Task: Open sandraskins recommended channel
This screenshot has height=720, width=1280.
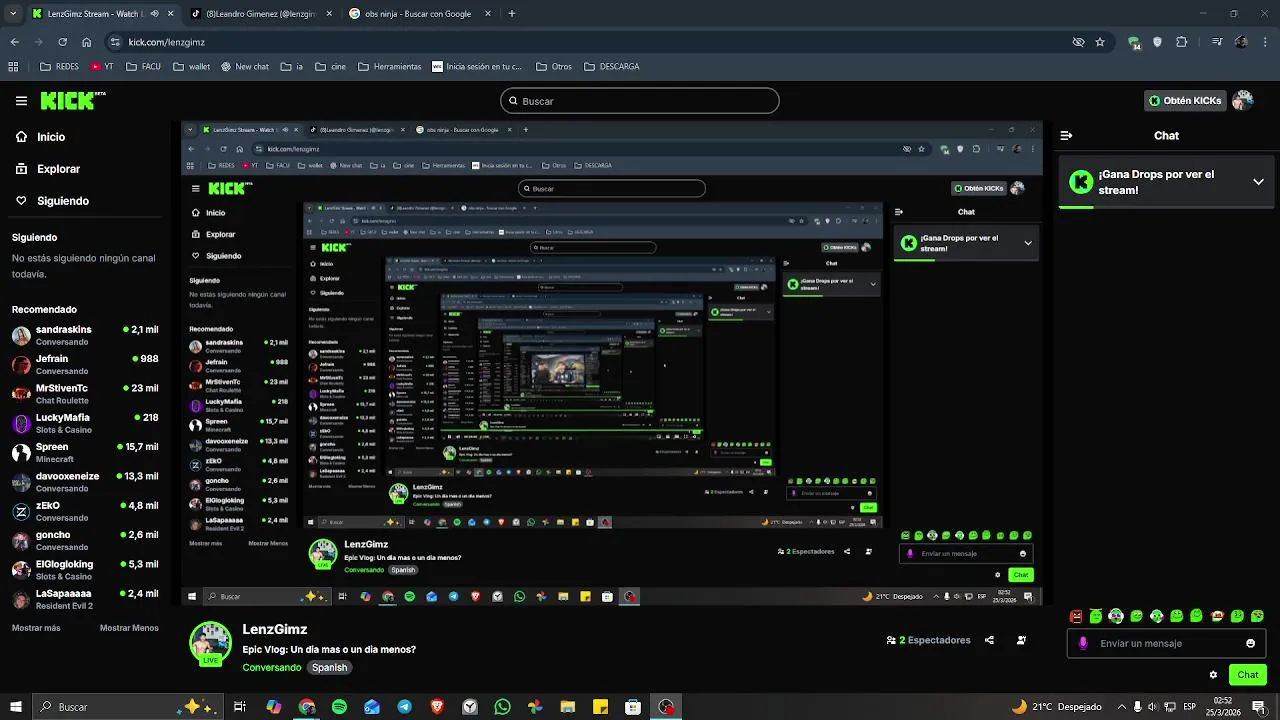Action: 86,335
